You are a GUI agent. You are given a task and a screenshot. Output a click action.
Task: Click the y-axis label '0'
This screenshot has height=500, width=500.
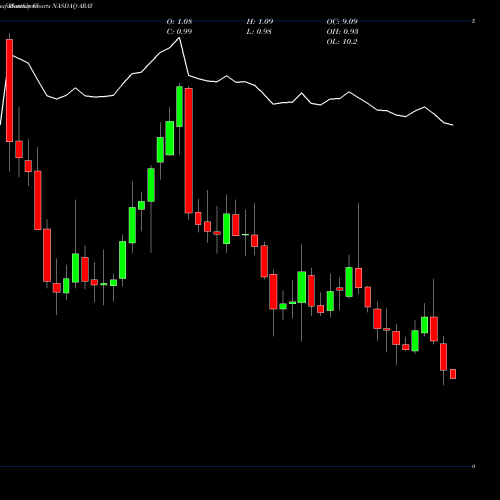tap(473, 466)
